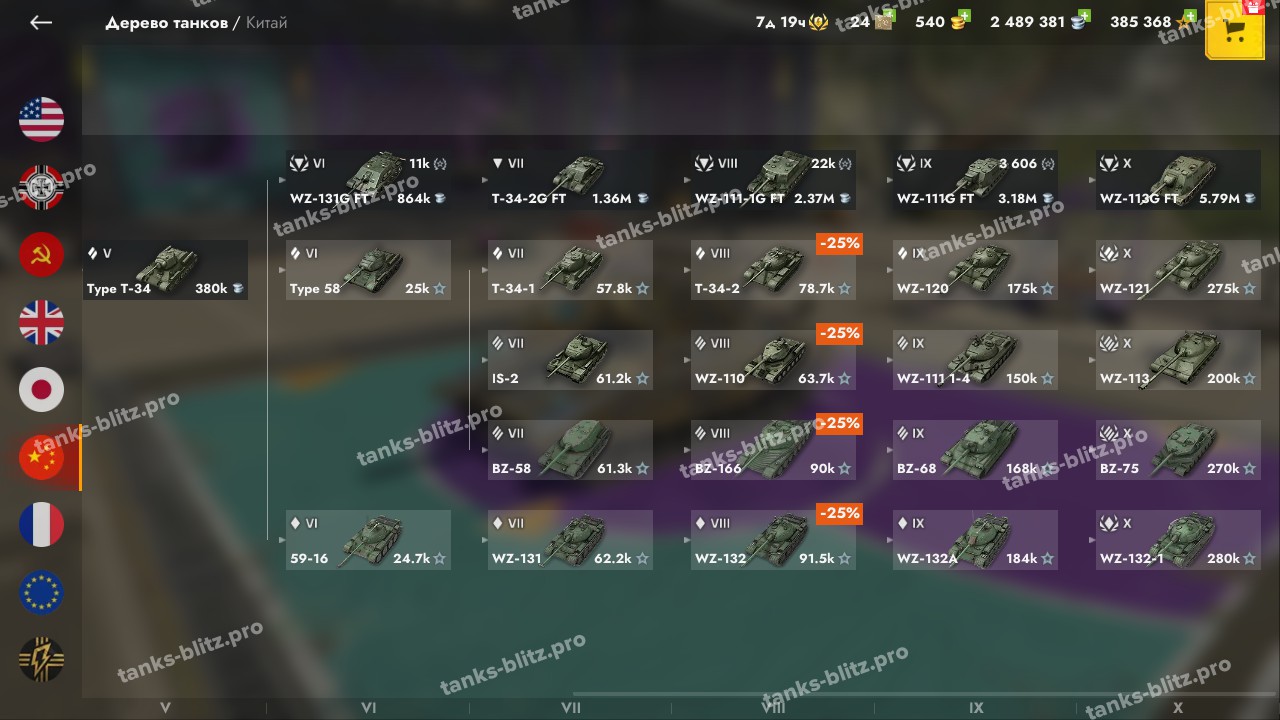Select the France nation flag icon

tap(41, 525)
